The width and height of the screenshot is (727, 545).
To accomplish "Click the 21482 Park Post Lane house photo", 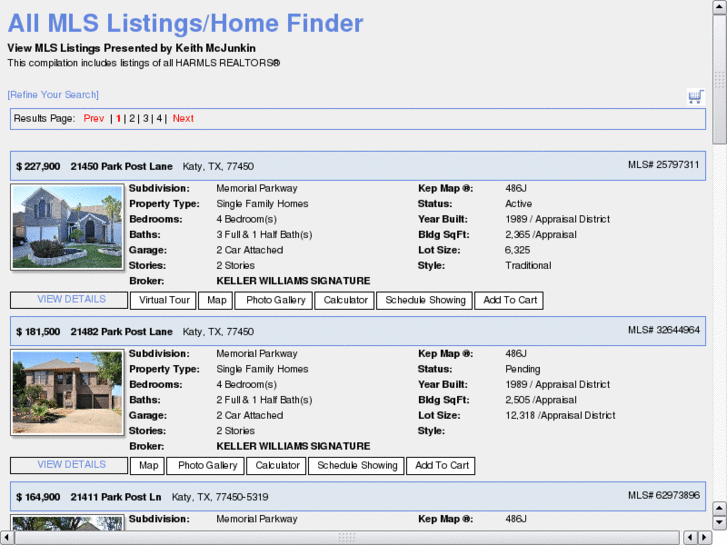I will click(67, 392).
